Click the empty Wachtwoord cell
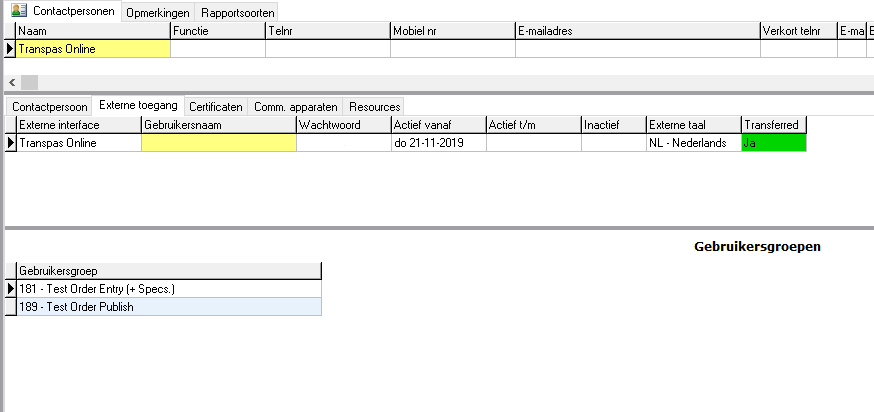 [343, 143]
